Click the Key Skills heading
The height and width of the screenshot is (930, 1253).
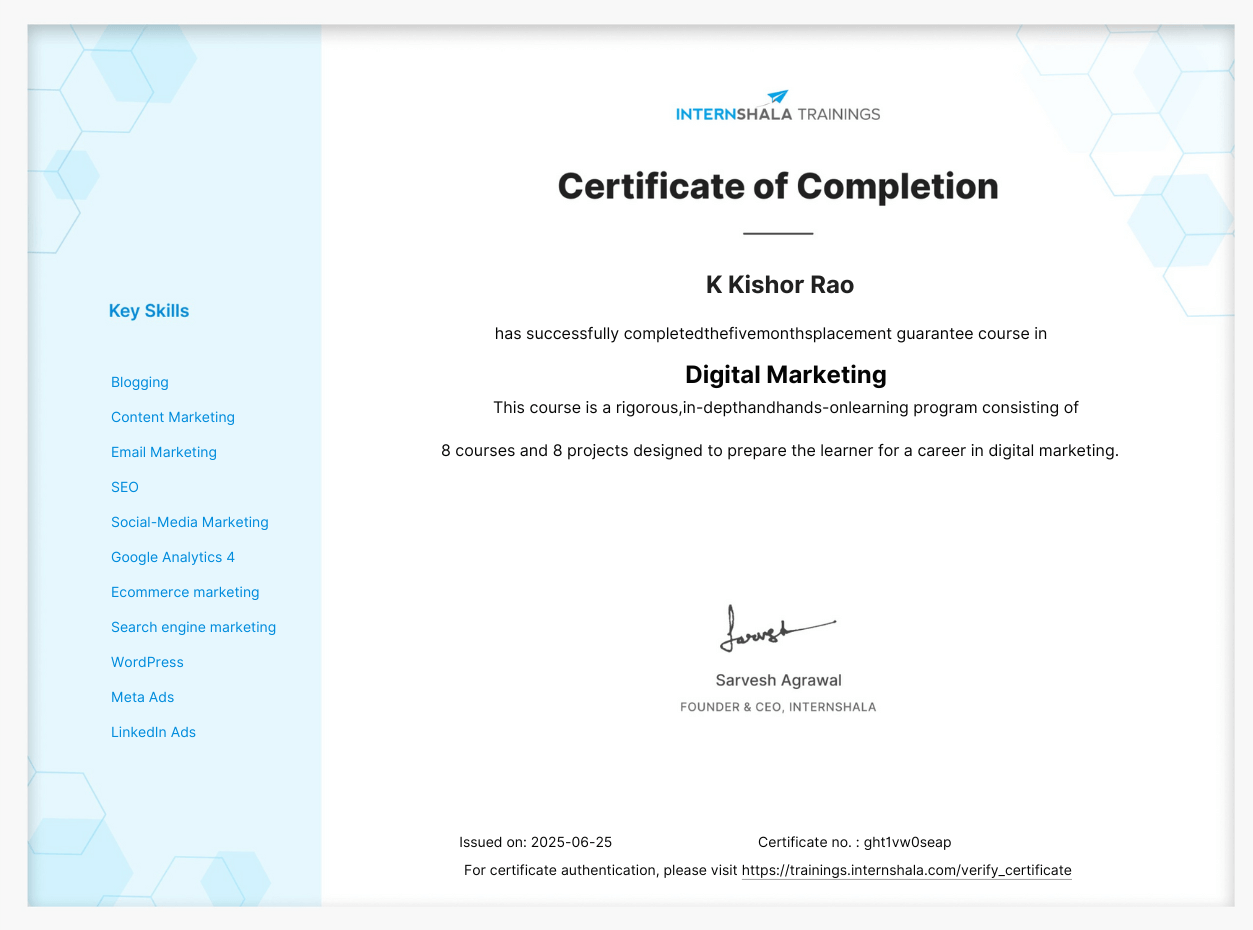pyautogui.click(x=149, y=311)
